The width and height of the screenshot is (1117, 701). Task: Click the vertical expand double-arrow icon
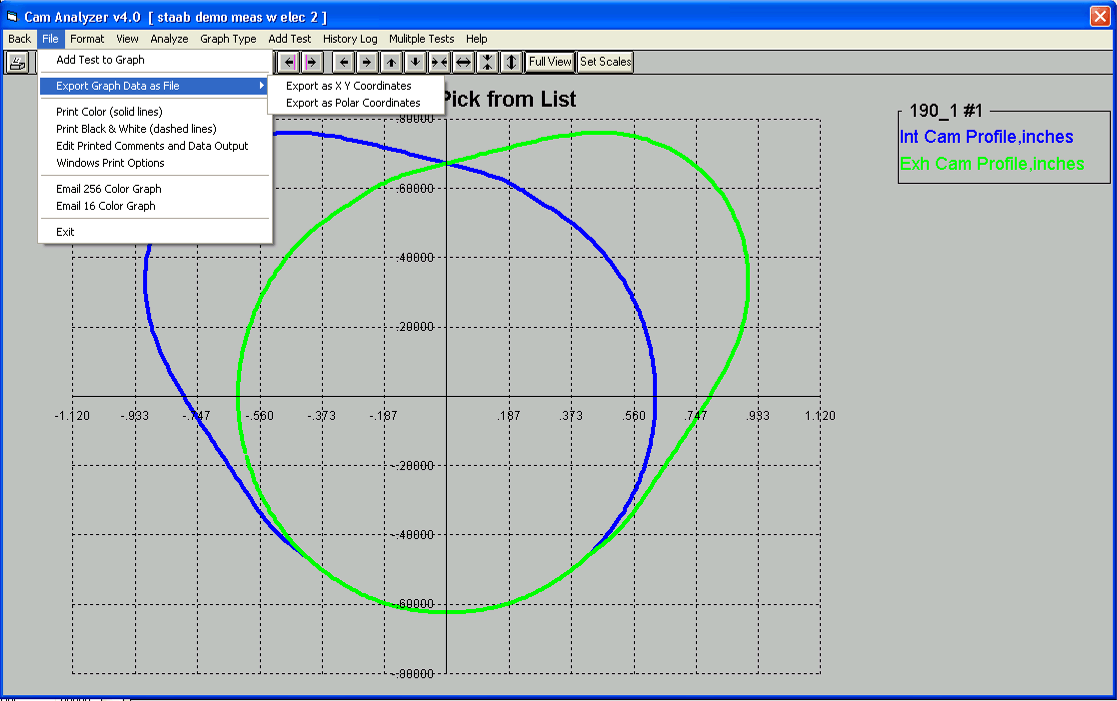(511, 62)
